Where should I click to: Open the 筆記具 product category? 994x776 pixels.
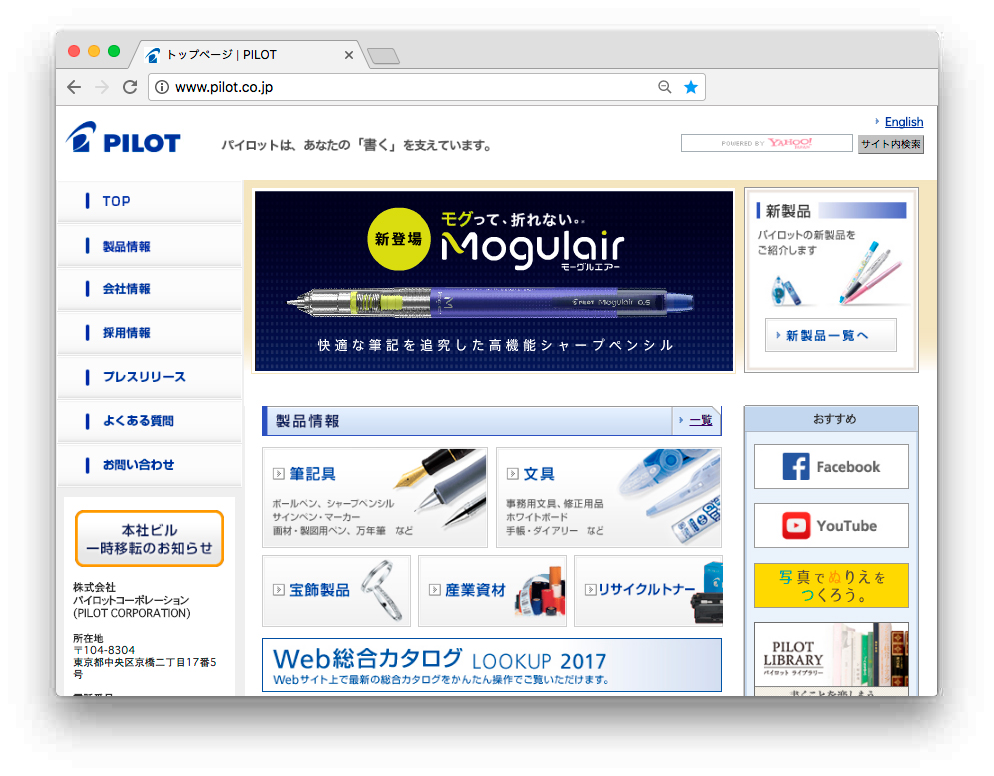pos(375,498)
